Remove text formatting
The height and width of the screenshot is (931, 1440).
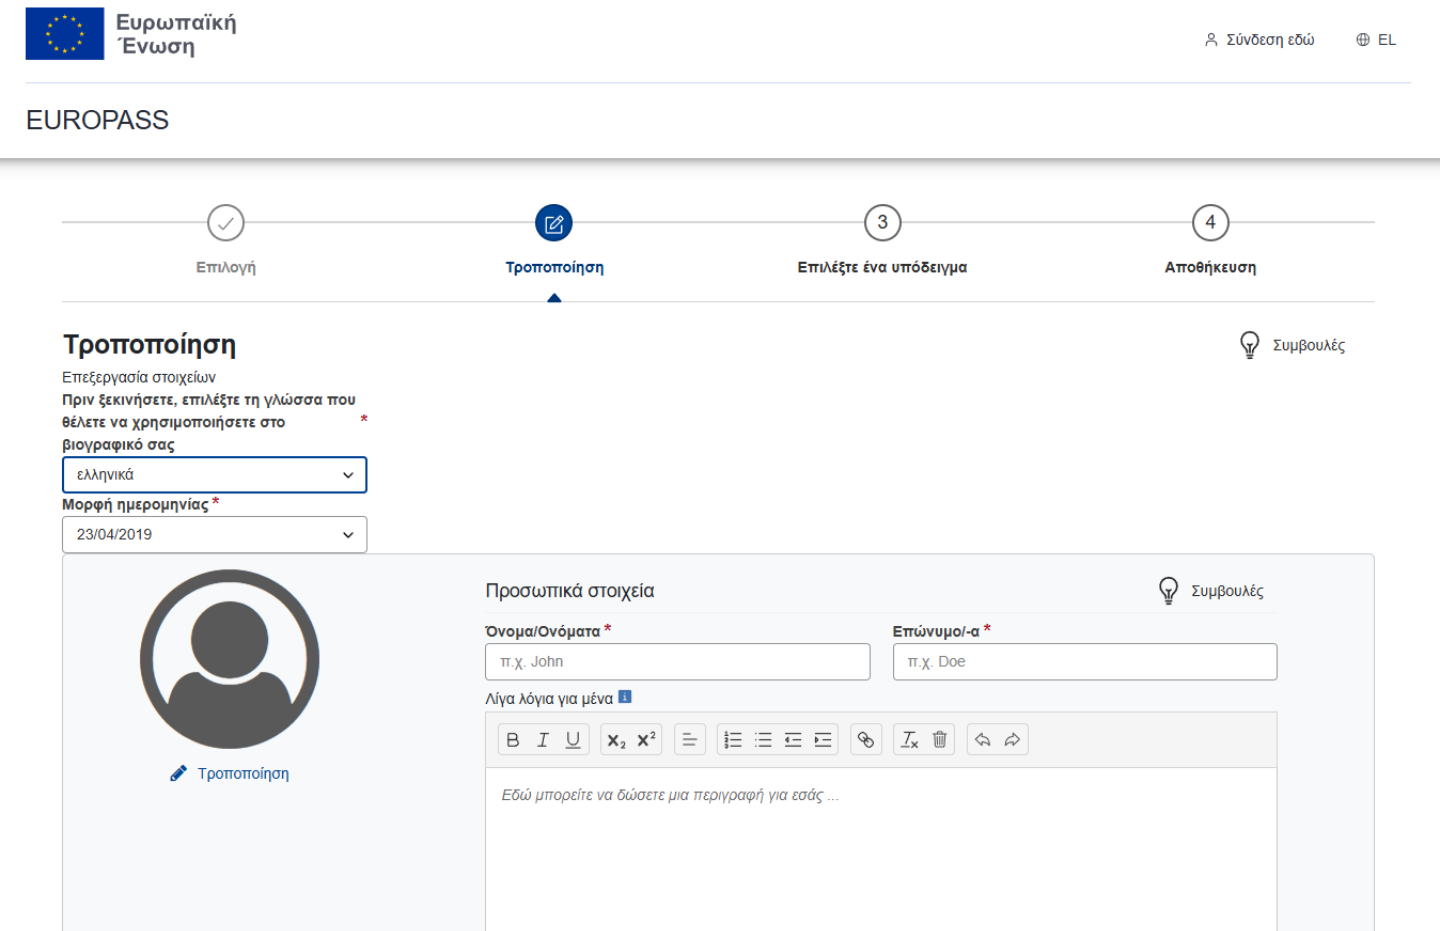pyautogui.click(x=909, y=740)
